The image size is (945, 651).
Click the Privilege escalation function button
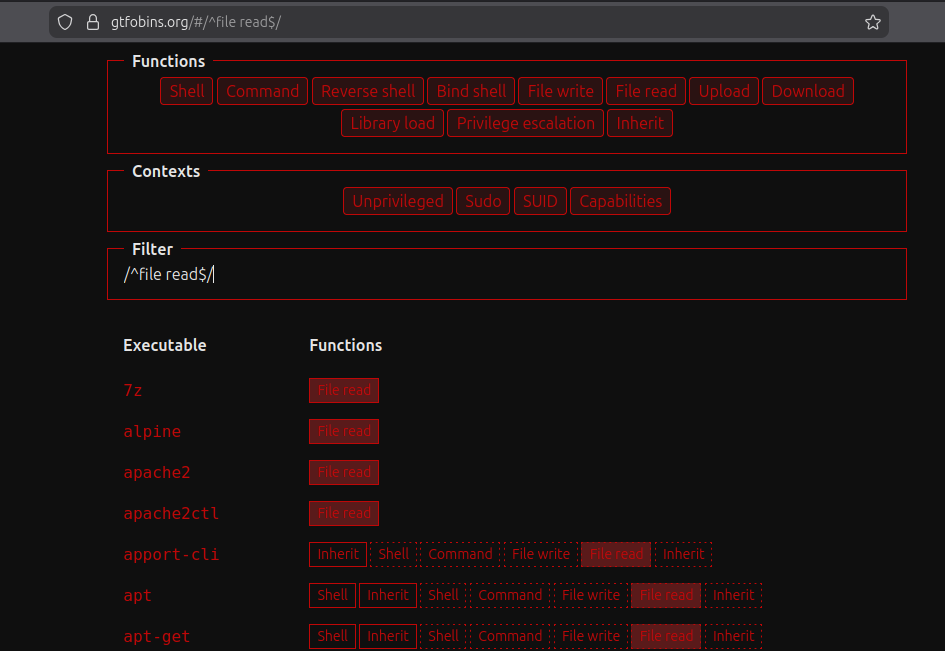pos(525,123)
